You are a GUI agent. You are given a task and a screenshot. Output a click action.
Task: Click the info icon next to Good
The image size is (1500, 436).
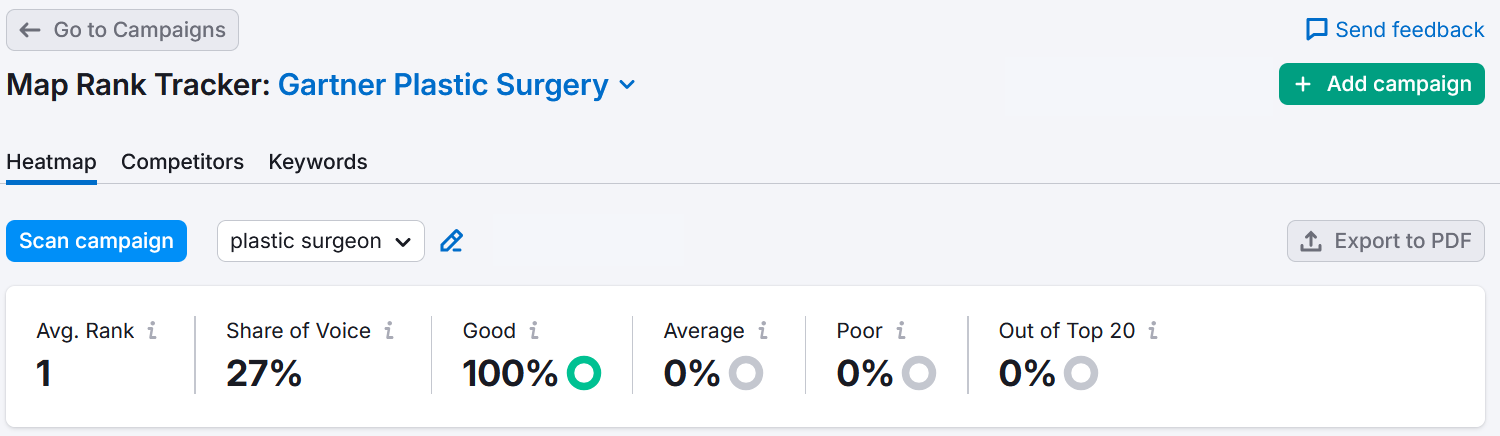click(x=534, y=331)
